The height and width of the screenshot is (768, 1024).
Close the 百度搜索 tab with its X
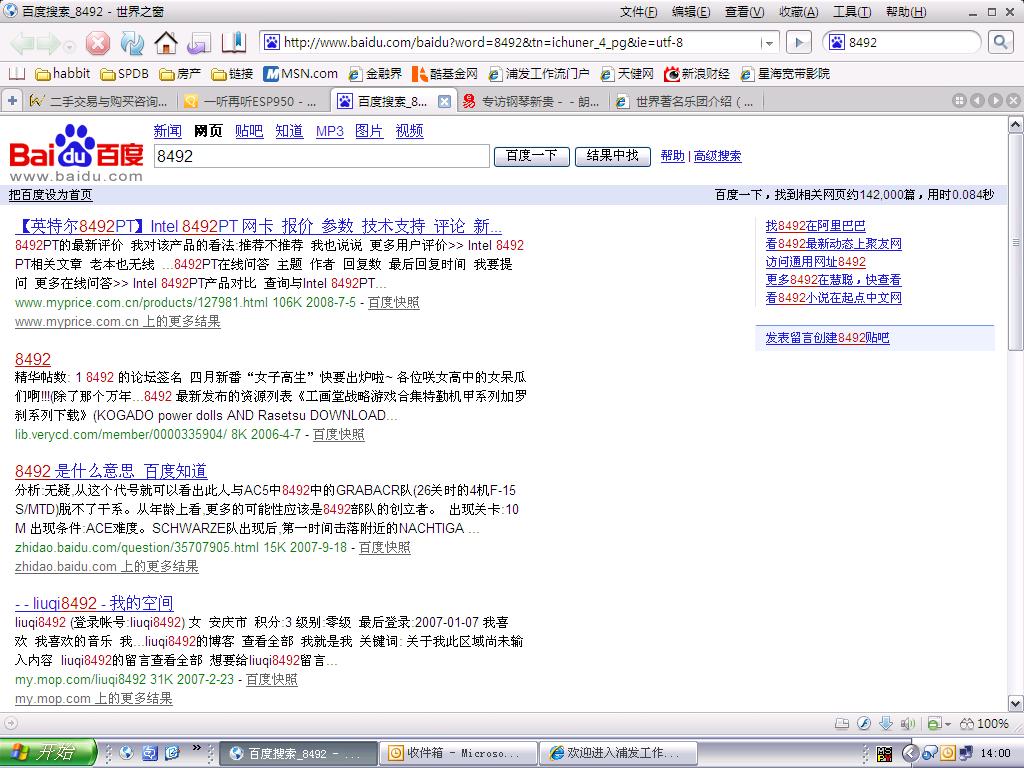[x=444, y=101]
